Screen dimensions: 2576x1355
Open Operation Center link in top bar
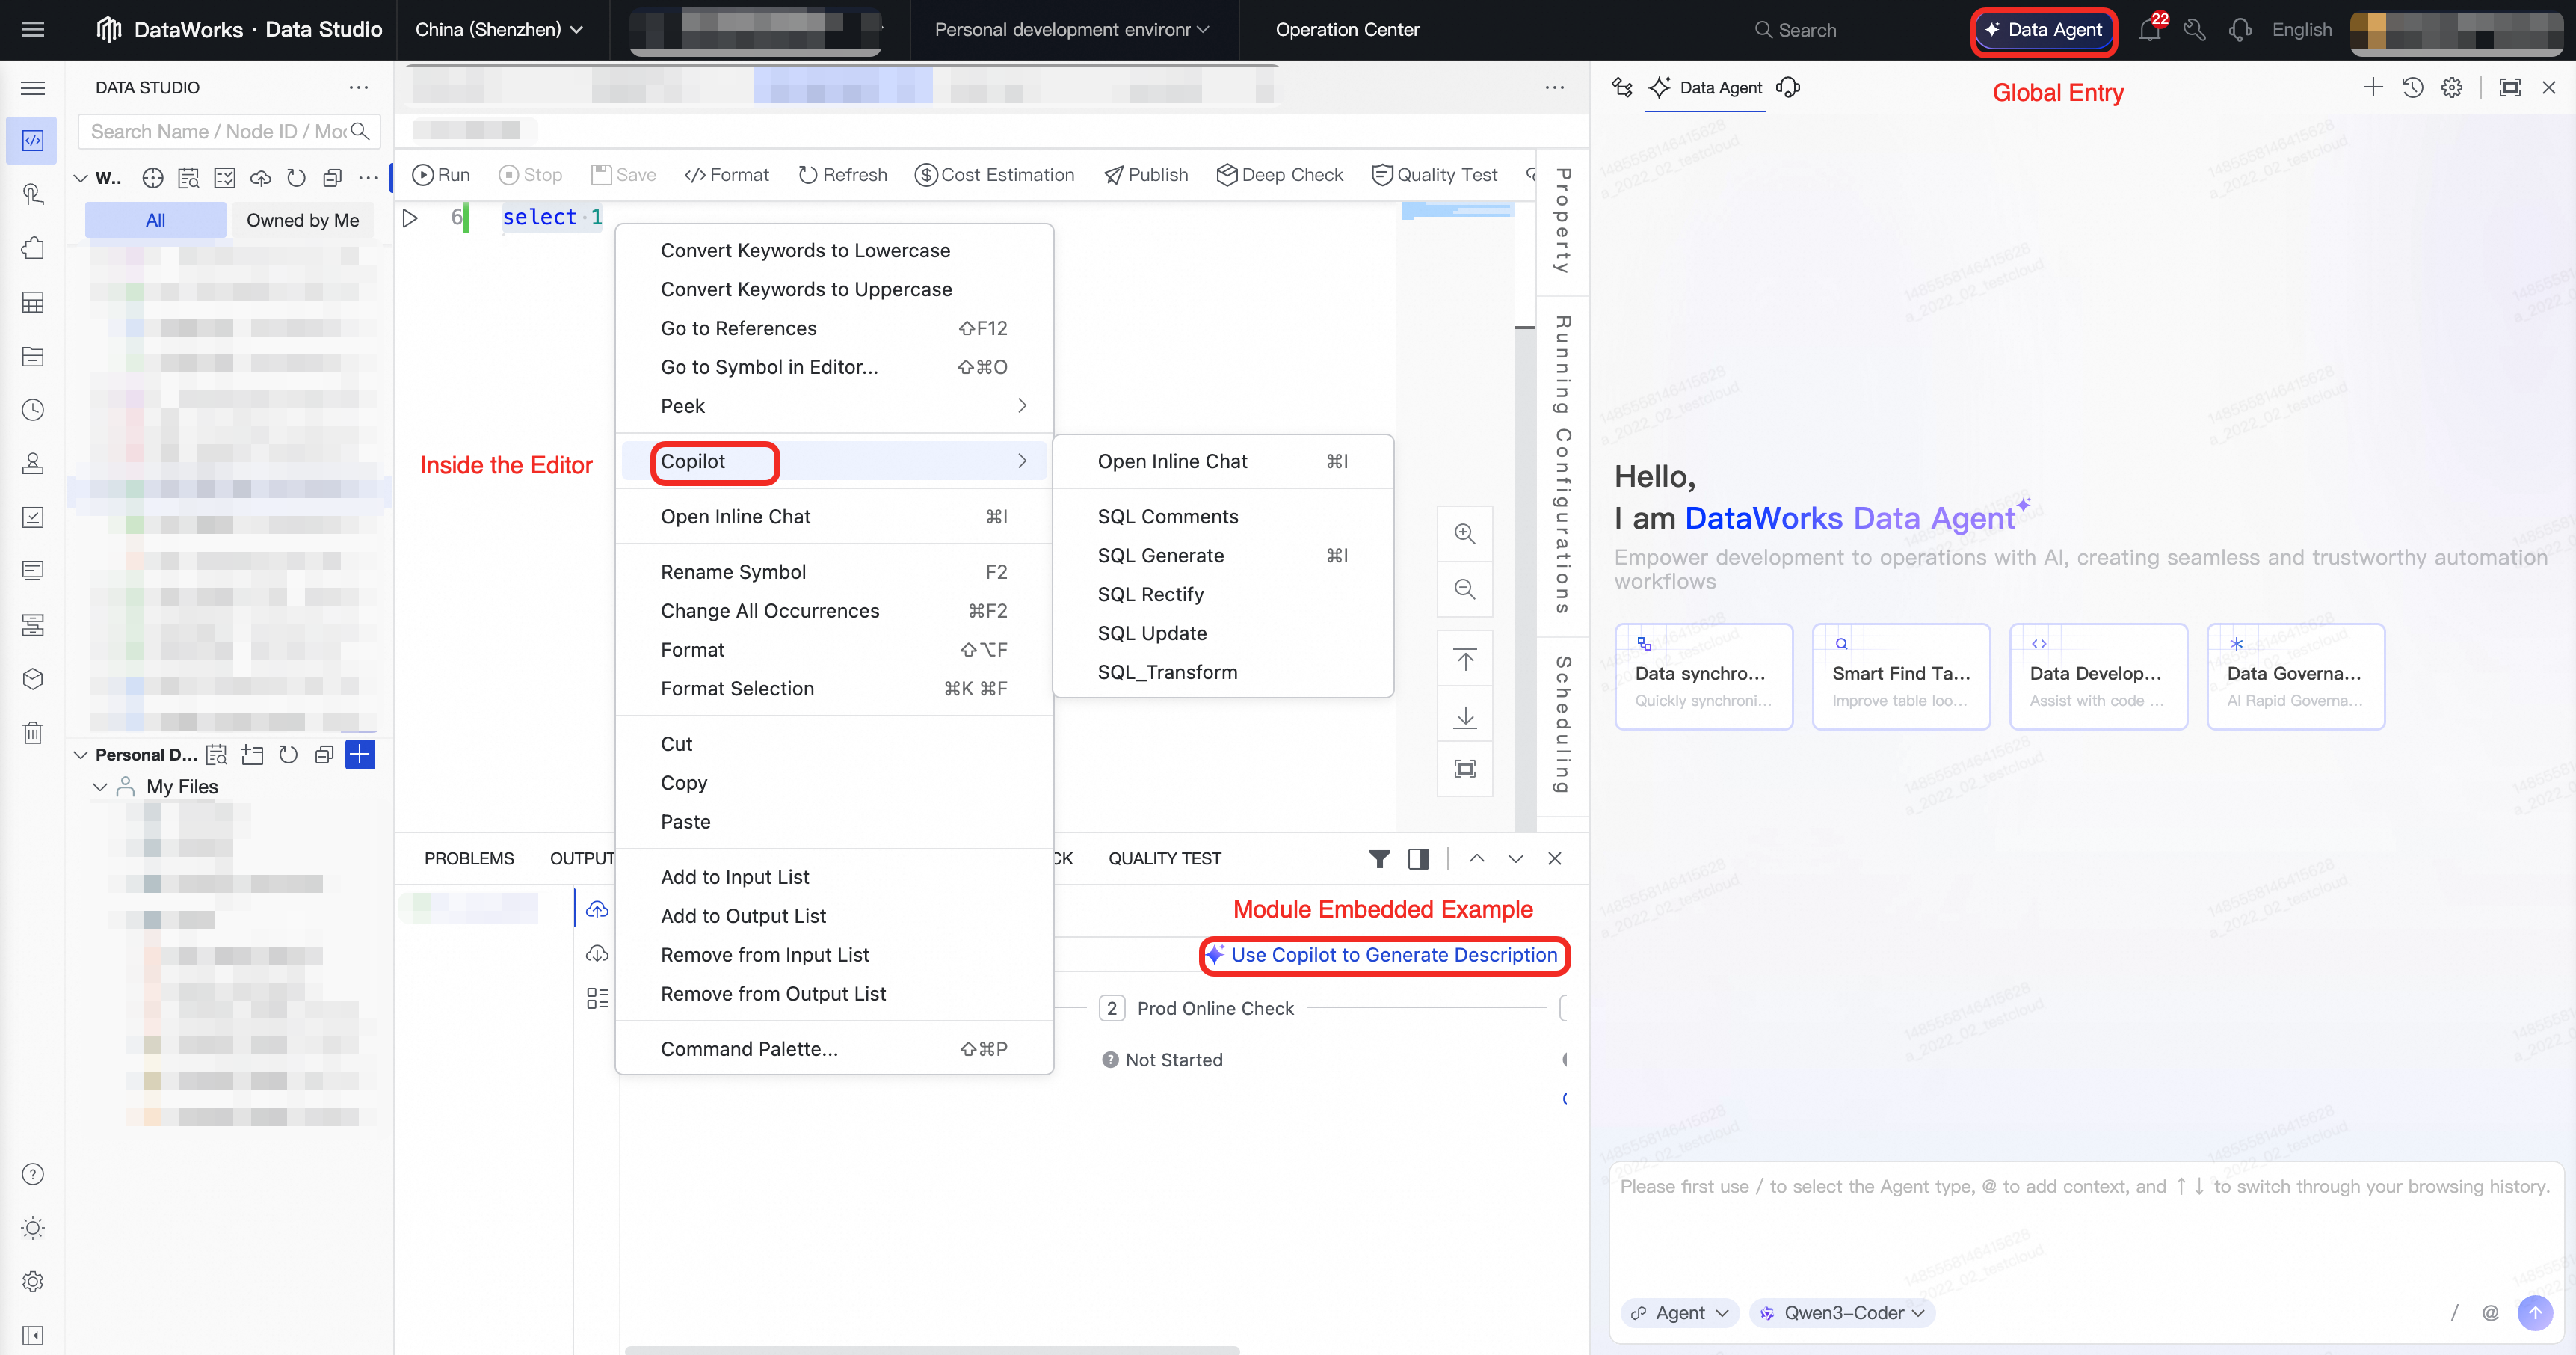1347,30
